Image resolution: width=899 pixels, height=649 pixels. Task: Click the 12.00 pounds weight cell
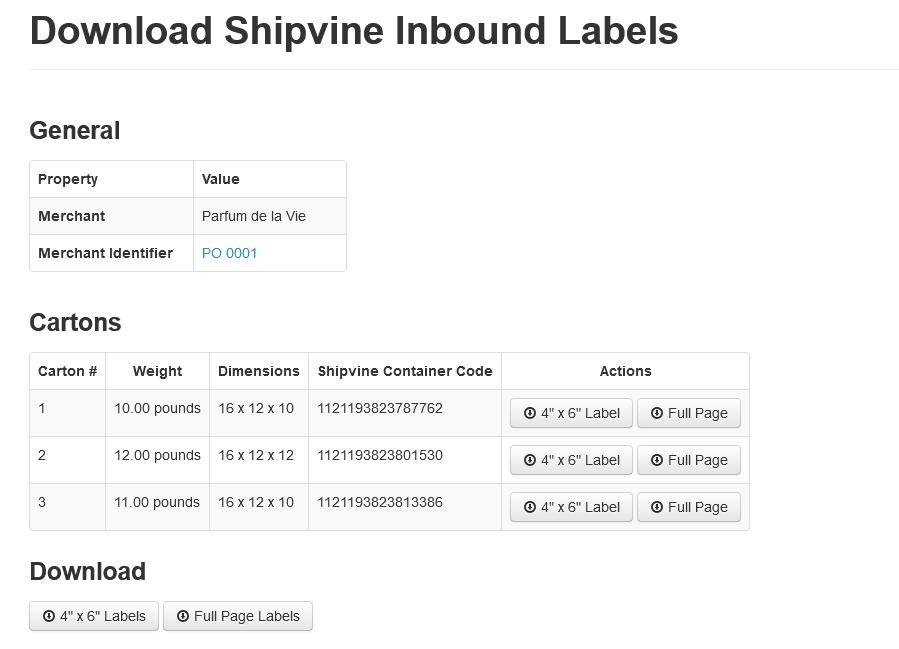tap(157, 455)
